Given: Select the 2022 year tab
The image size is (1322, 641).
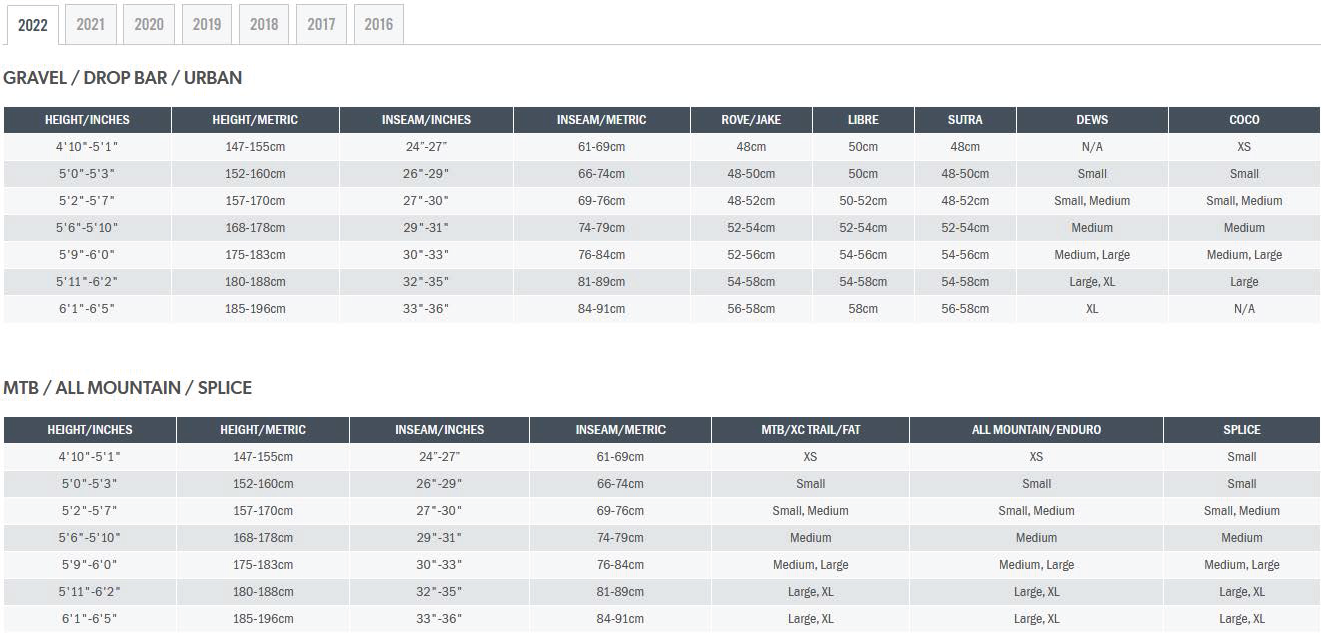Looking at the screenshot, I should (x=33, y=25).
